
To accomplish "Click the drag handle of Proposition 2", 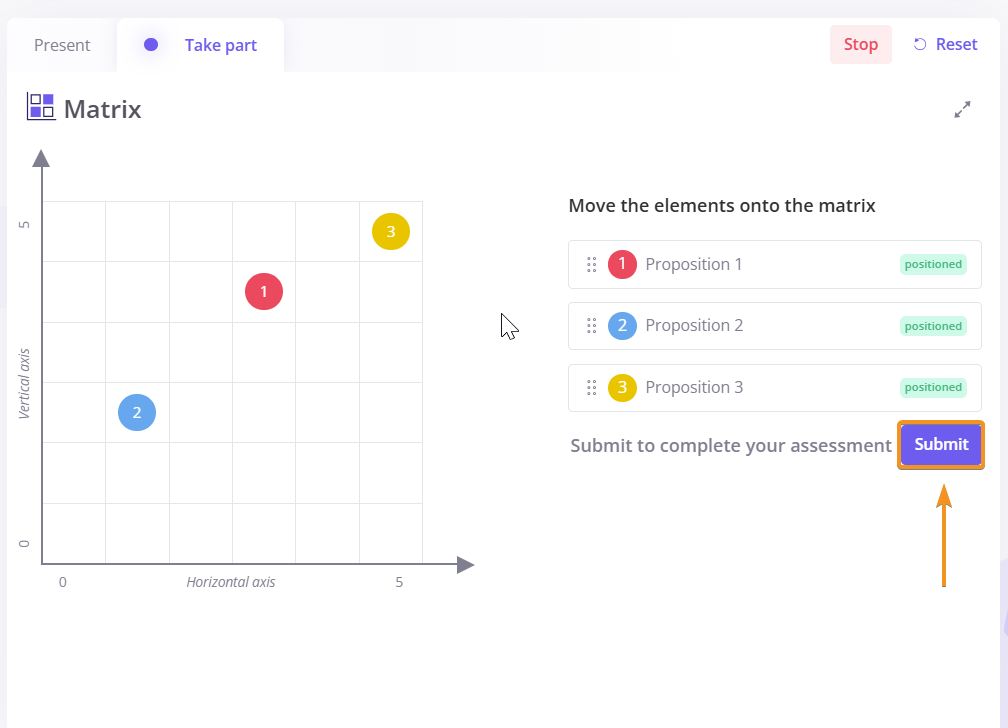I will tap(591, 326).
